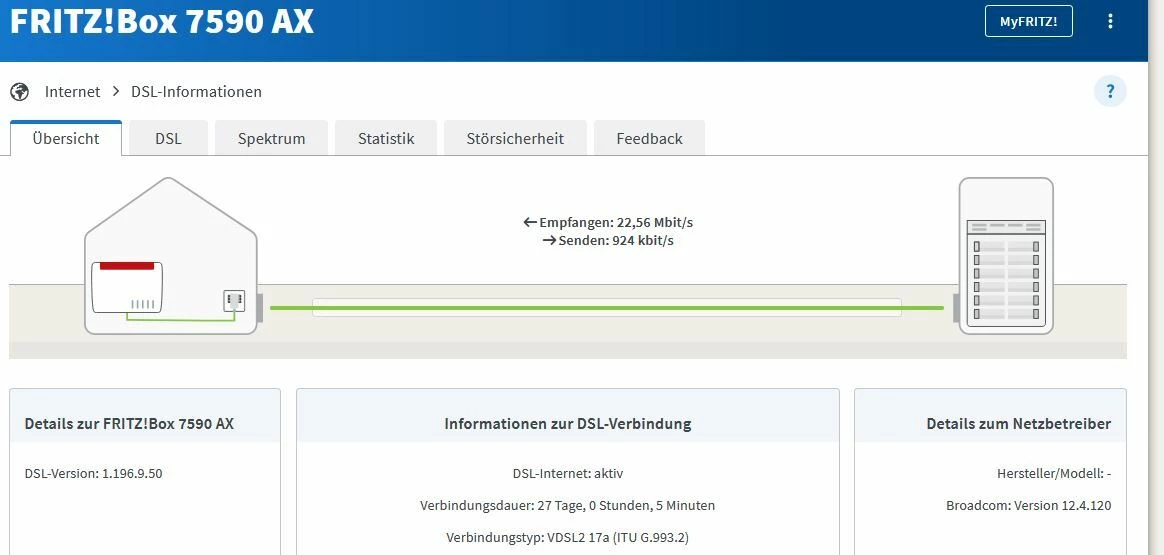Click DSL-Informationen breadcrumb
The image size is (1164, 555).
pos(196,92)
